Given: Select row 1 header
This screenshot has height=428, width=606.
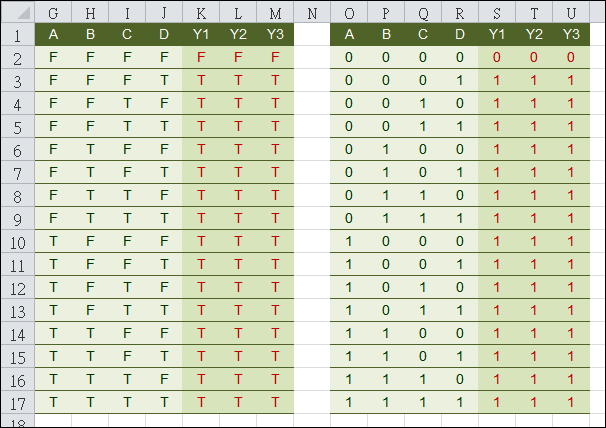Looking at the screenshot, I should [18, 35].
